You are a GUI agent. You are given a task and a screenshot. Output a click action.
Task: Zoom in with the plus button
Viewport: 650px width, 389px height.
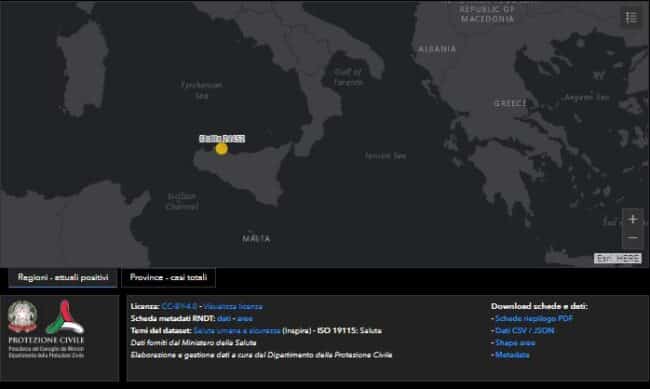click(633, 219)
